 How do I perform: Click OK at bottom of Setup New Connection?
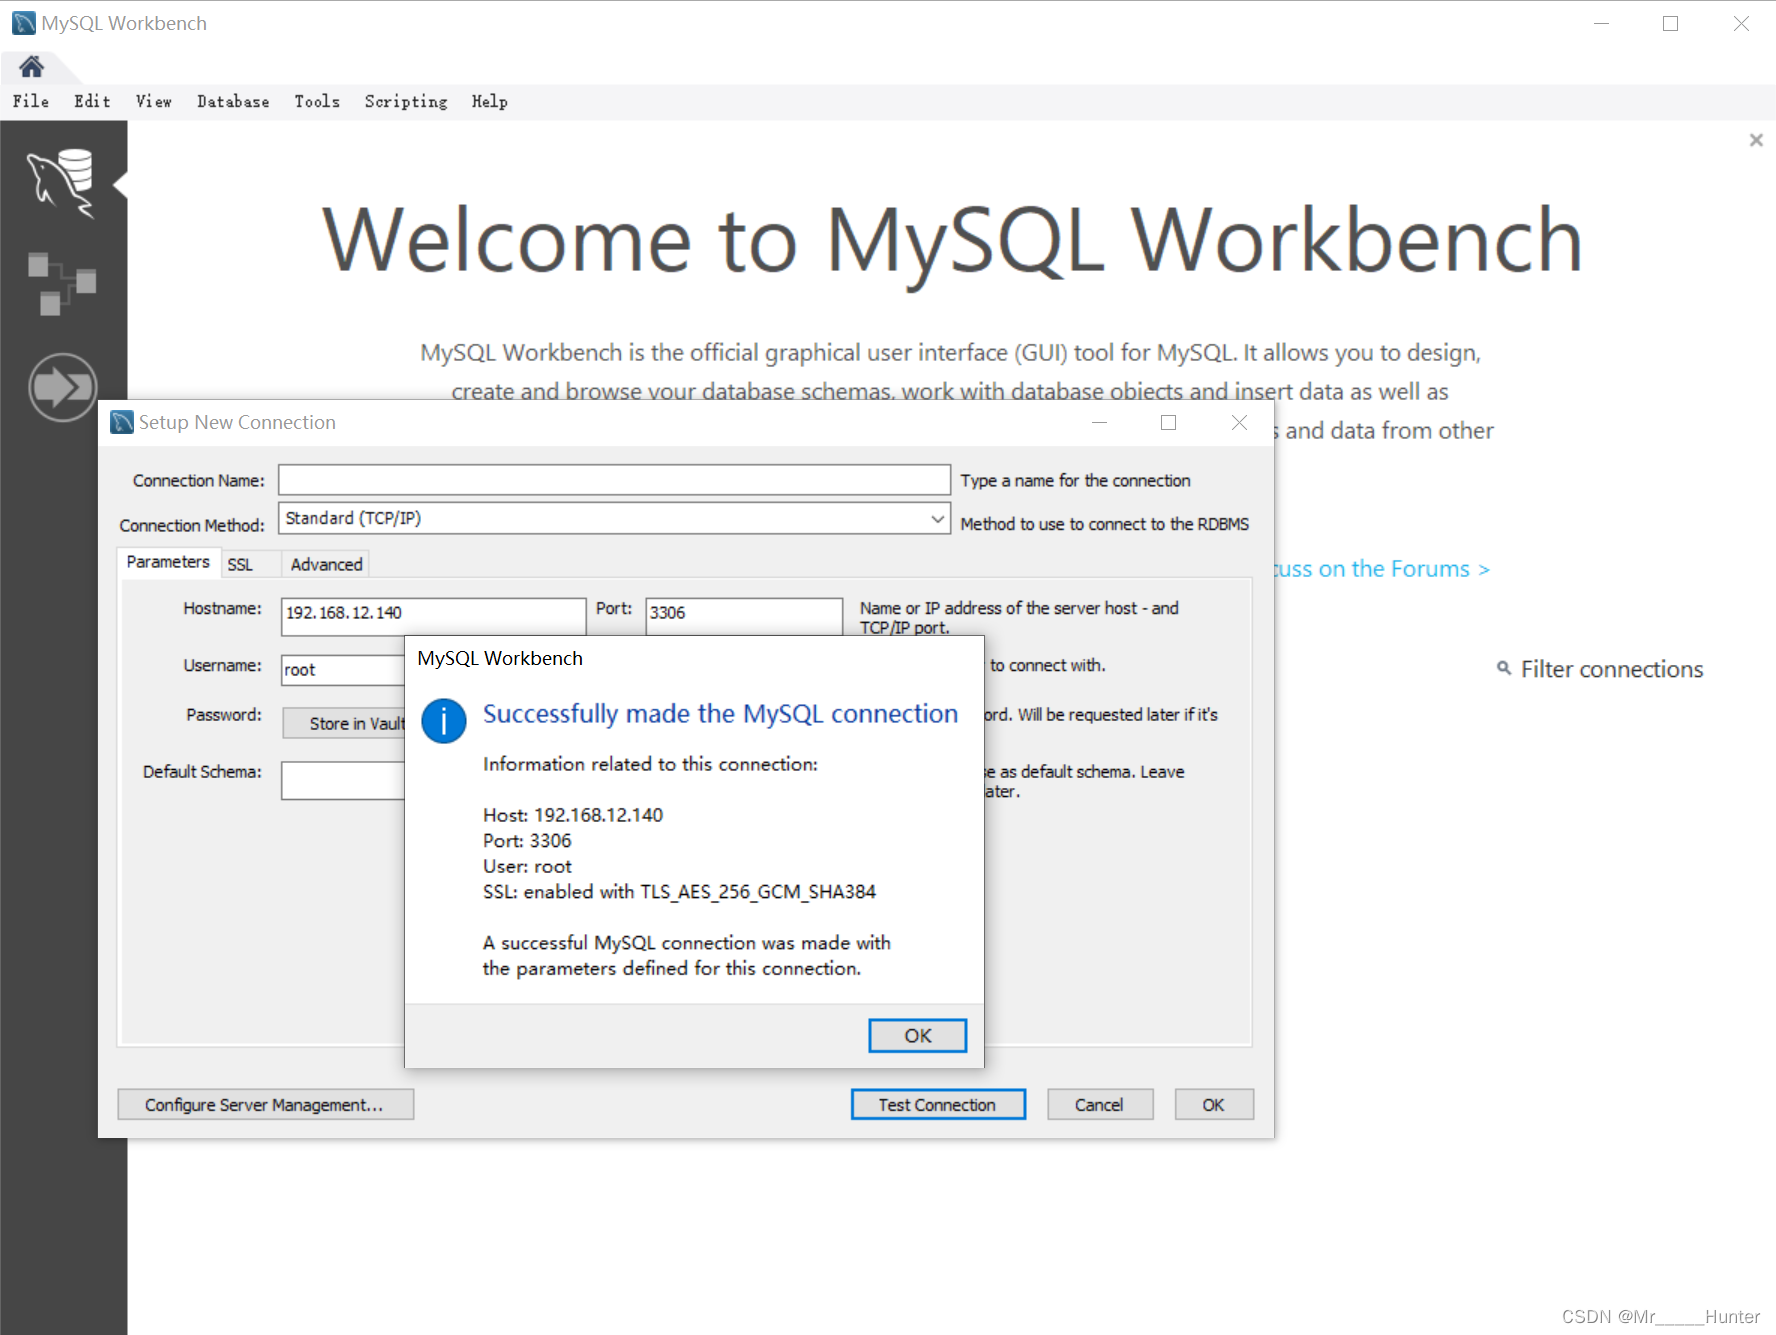[1213, 1104]
